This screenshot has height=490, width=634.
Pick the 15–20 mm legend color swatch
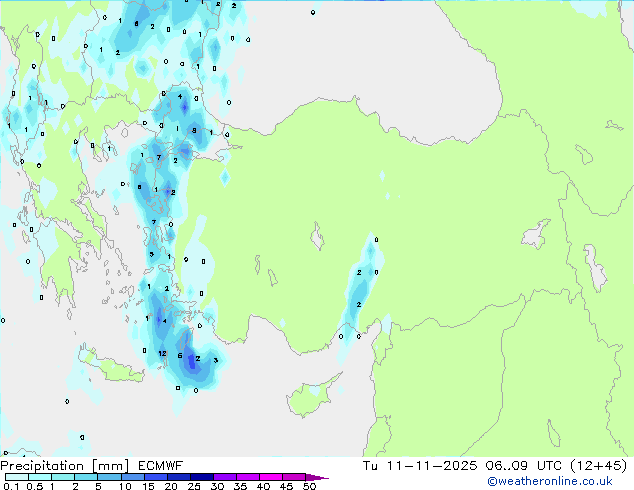156,477
